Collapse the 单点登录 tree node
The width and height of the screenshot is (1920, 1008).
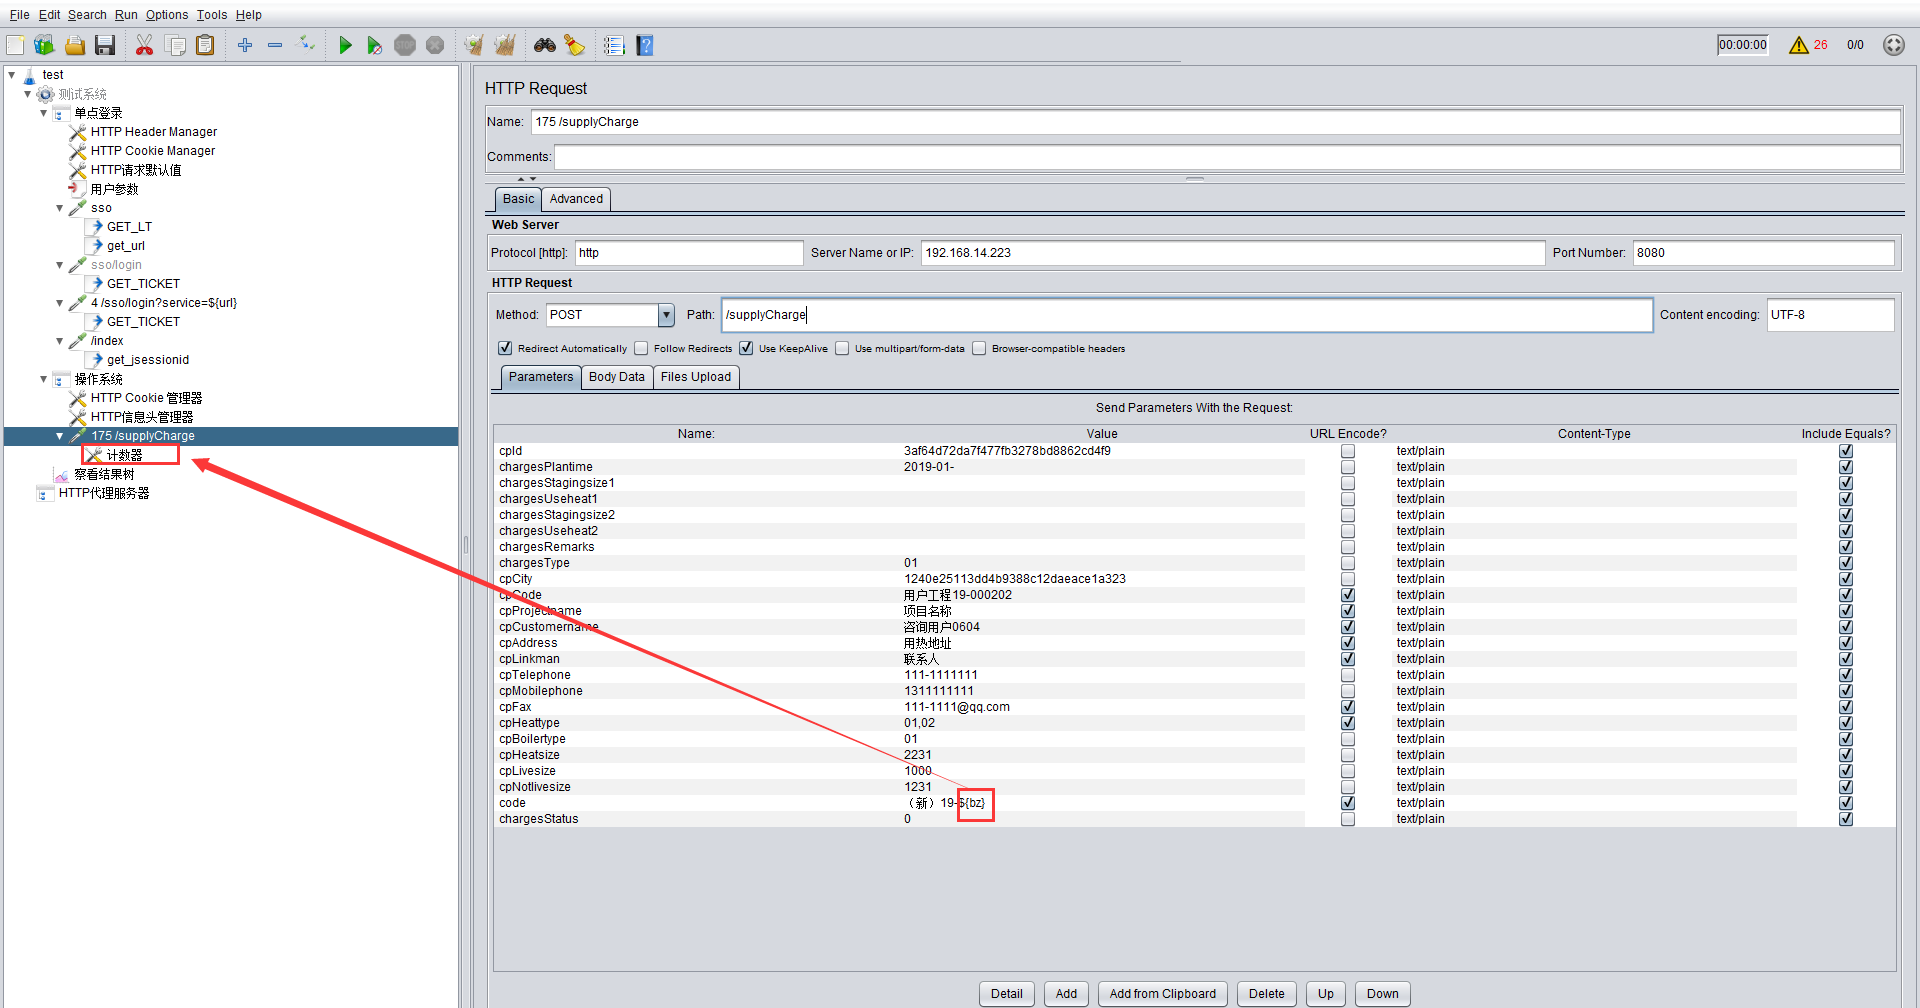[44, 113]
